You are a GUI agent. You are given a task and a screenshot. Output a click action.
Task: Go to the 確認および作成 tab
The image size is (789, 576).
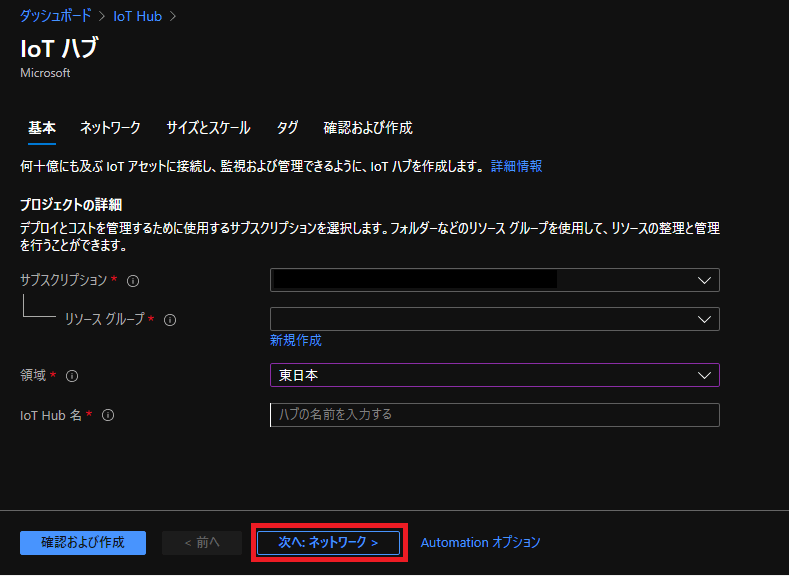click(x=368, y=128)
